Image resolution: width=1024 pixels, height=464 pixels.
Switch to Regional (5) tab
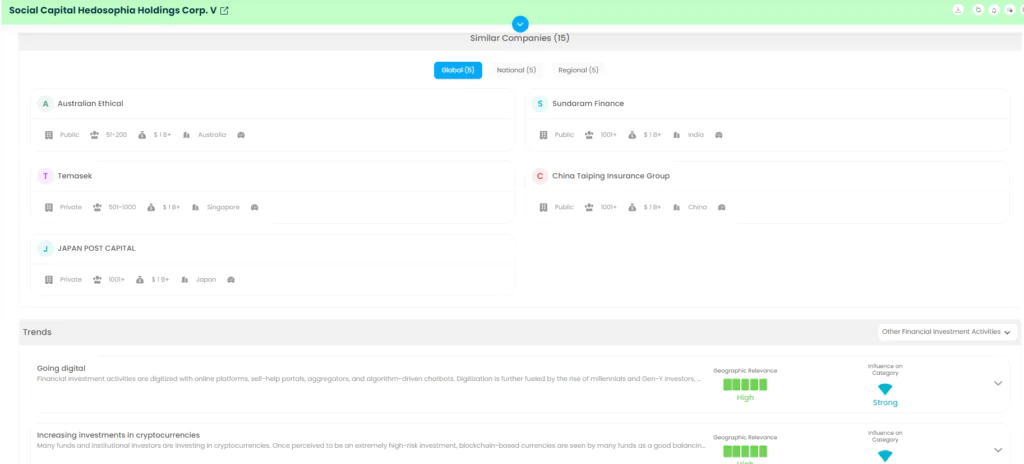[x=578, y=70]
